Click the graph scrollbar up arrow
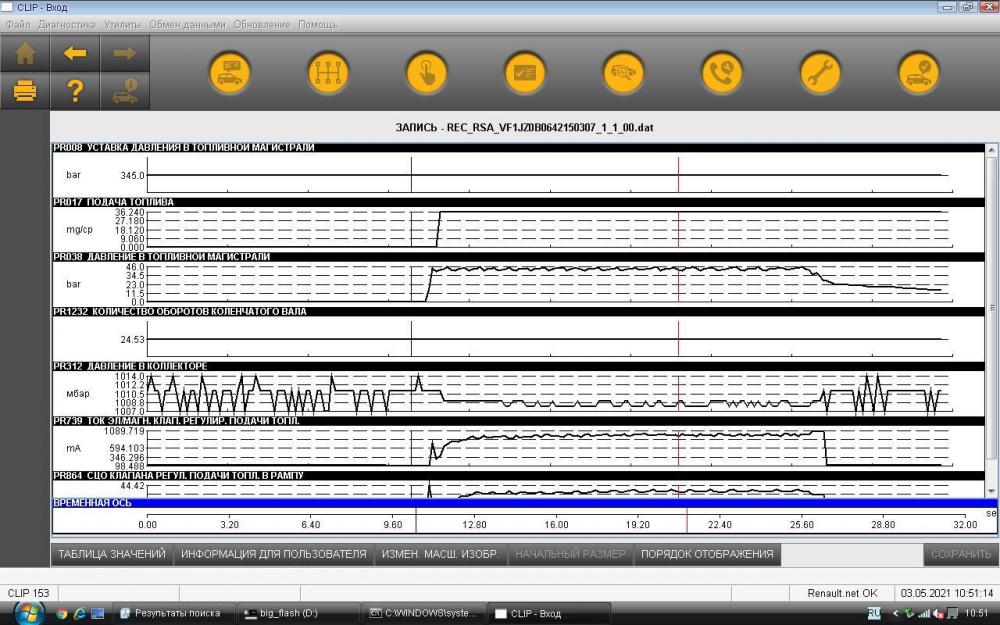Screen dimensions: 1000x625 tap(991, 150)
